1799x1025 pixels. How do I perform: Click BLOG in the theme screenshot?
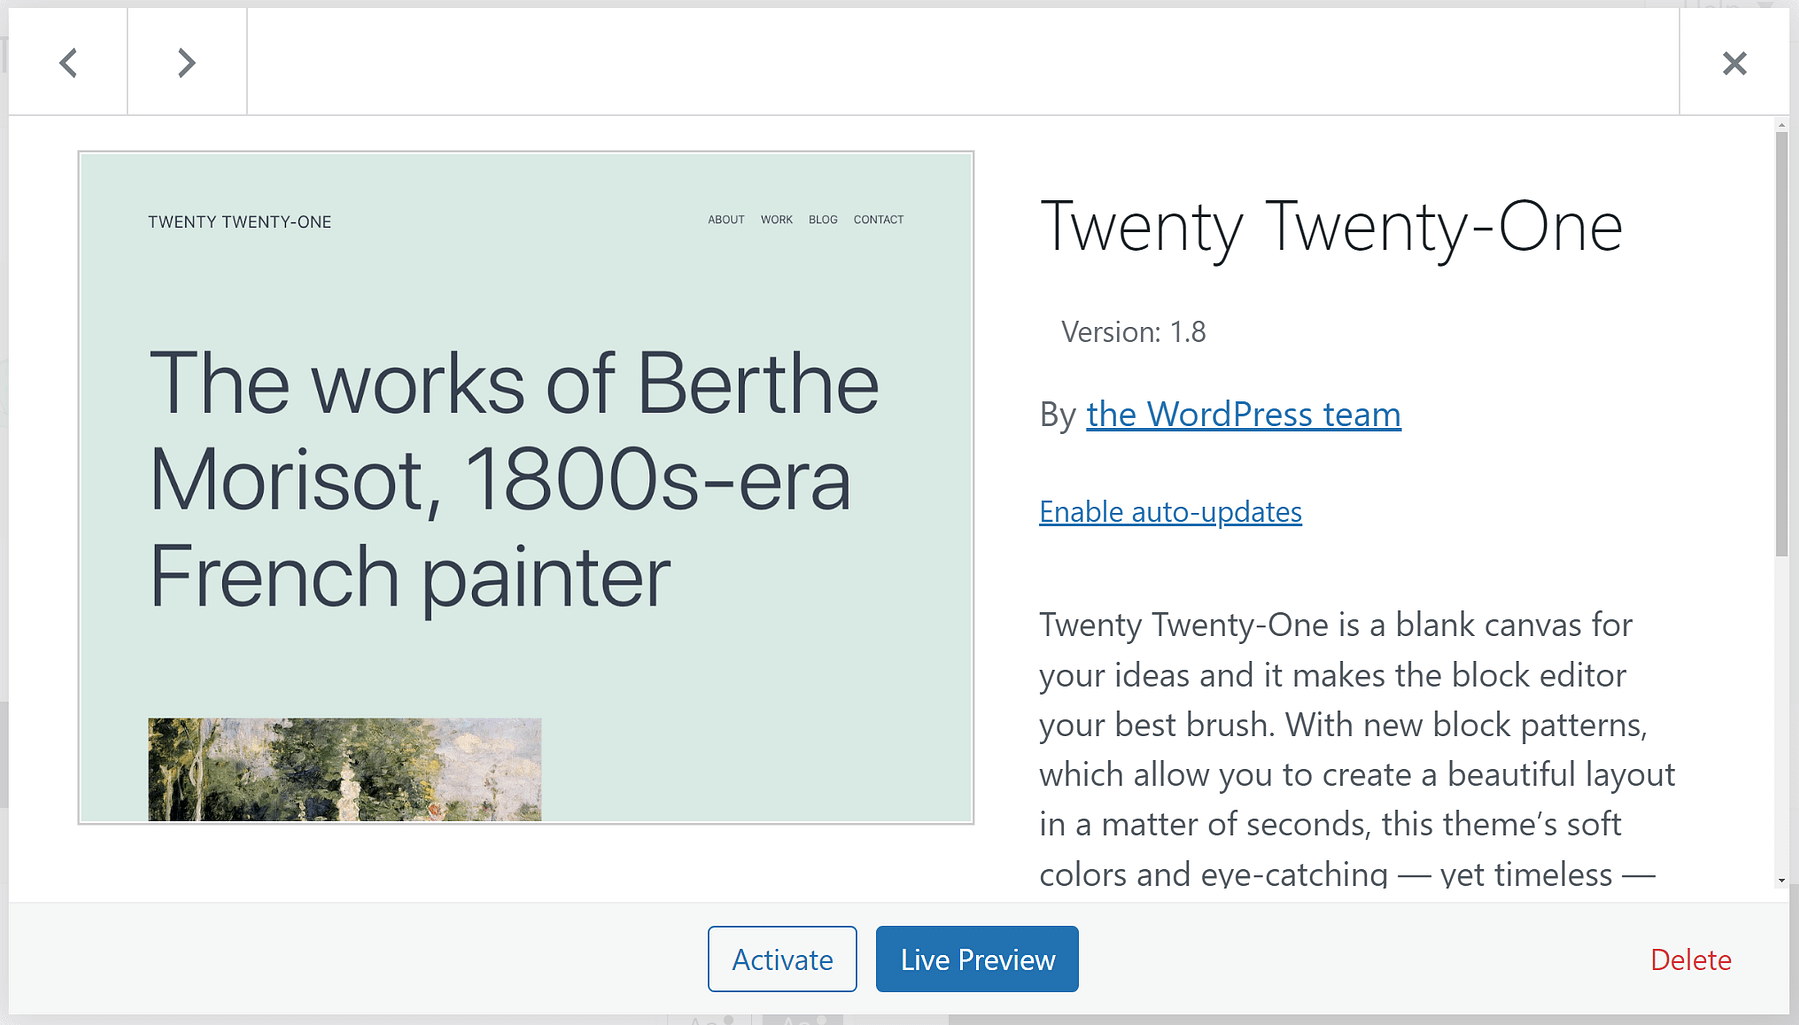(823, 220)
